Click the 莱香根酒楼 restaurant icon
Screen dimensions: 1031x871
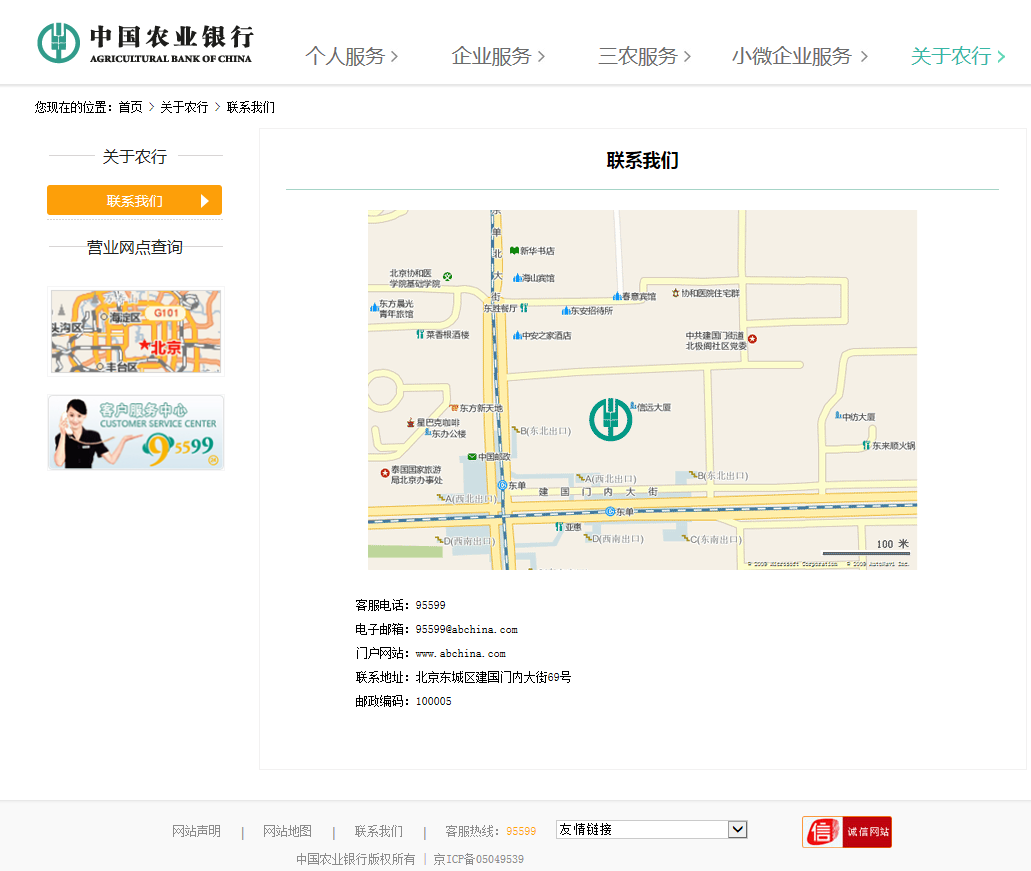click(x=420, y=335)
